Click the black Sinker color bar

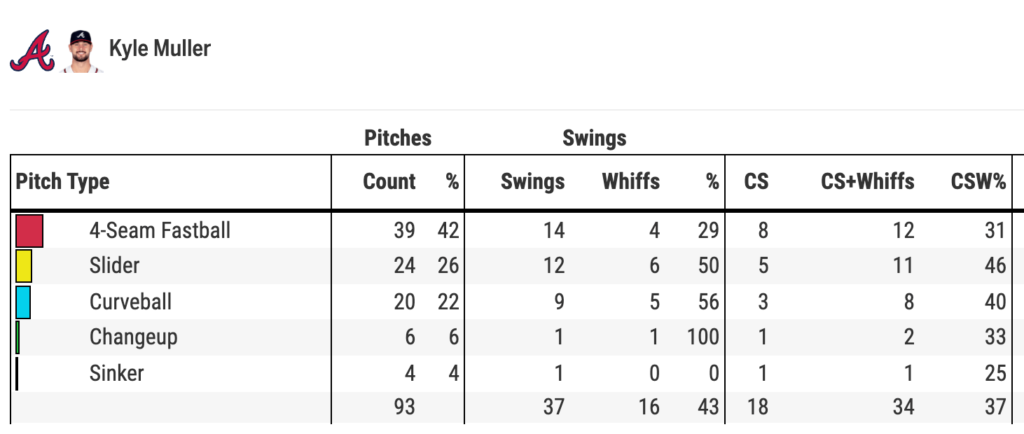tap(17, 373)
